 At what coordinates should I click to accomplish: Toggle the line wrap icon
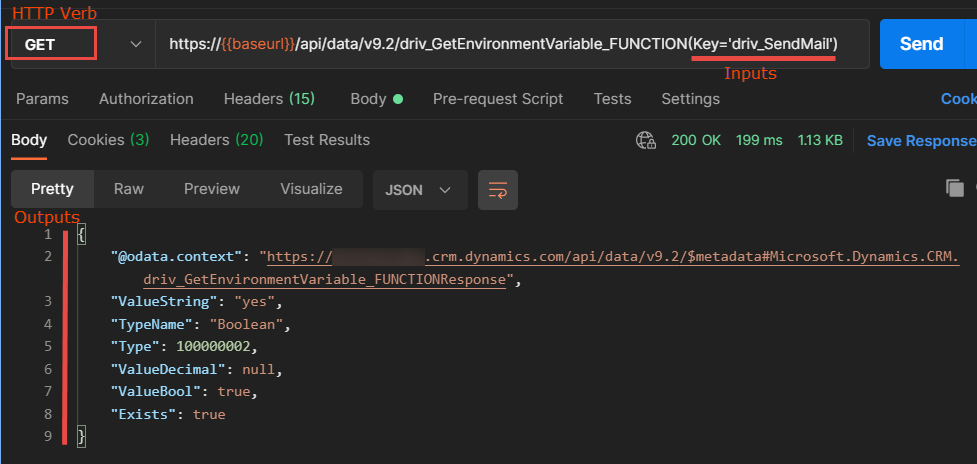click(x=498, y=190)
